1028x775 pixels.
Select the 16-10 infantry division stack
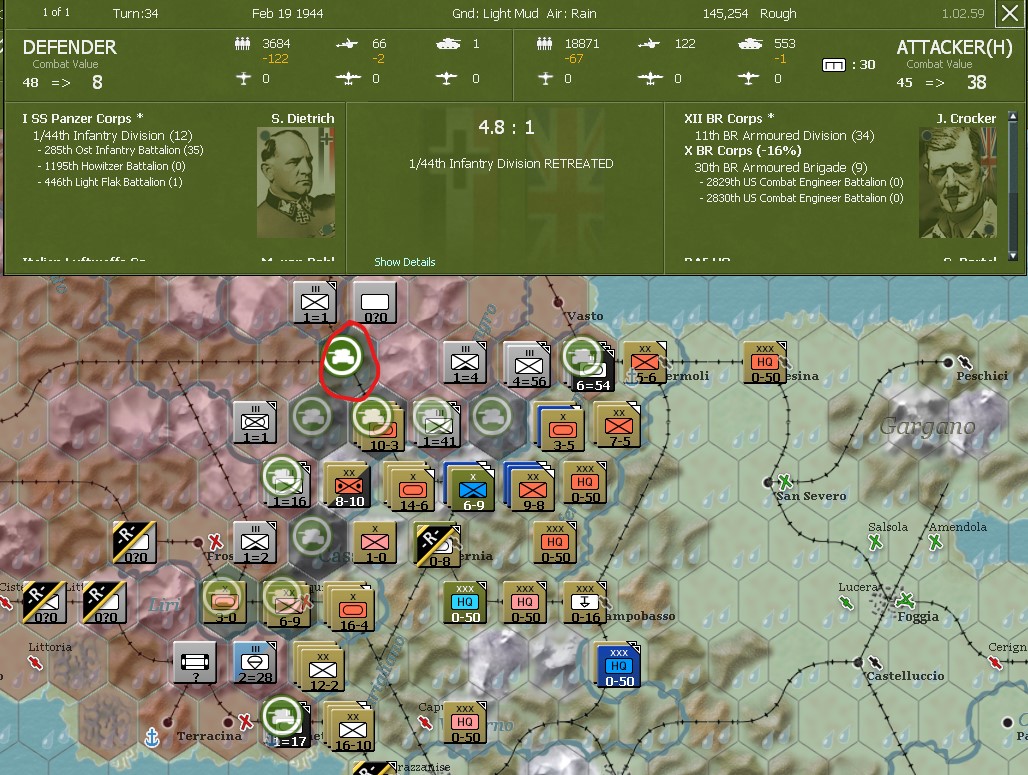pyautogui.click(x=350, y=728)
